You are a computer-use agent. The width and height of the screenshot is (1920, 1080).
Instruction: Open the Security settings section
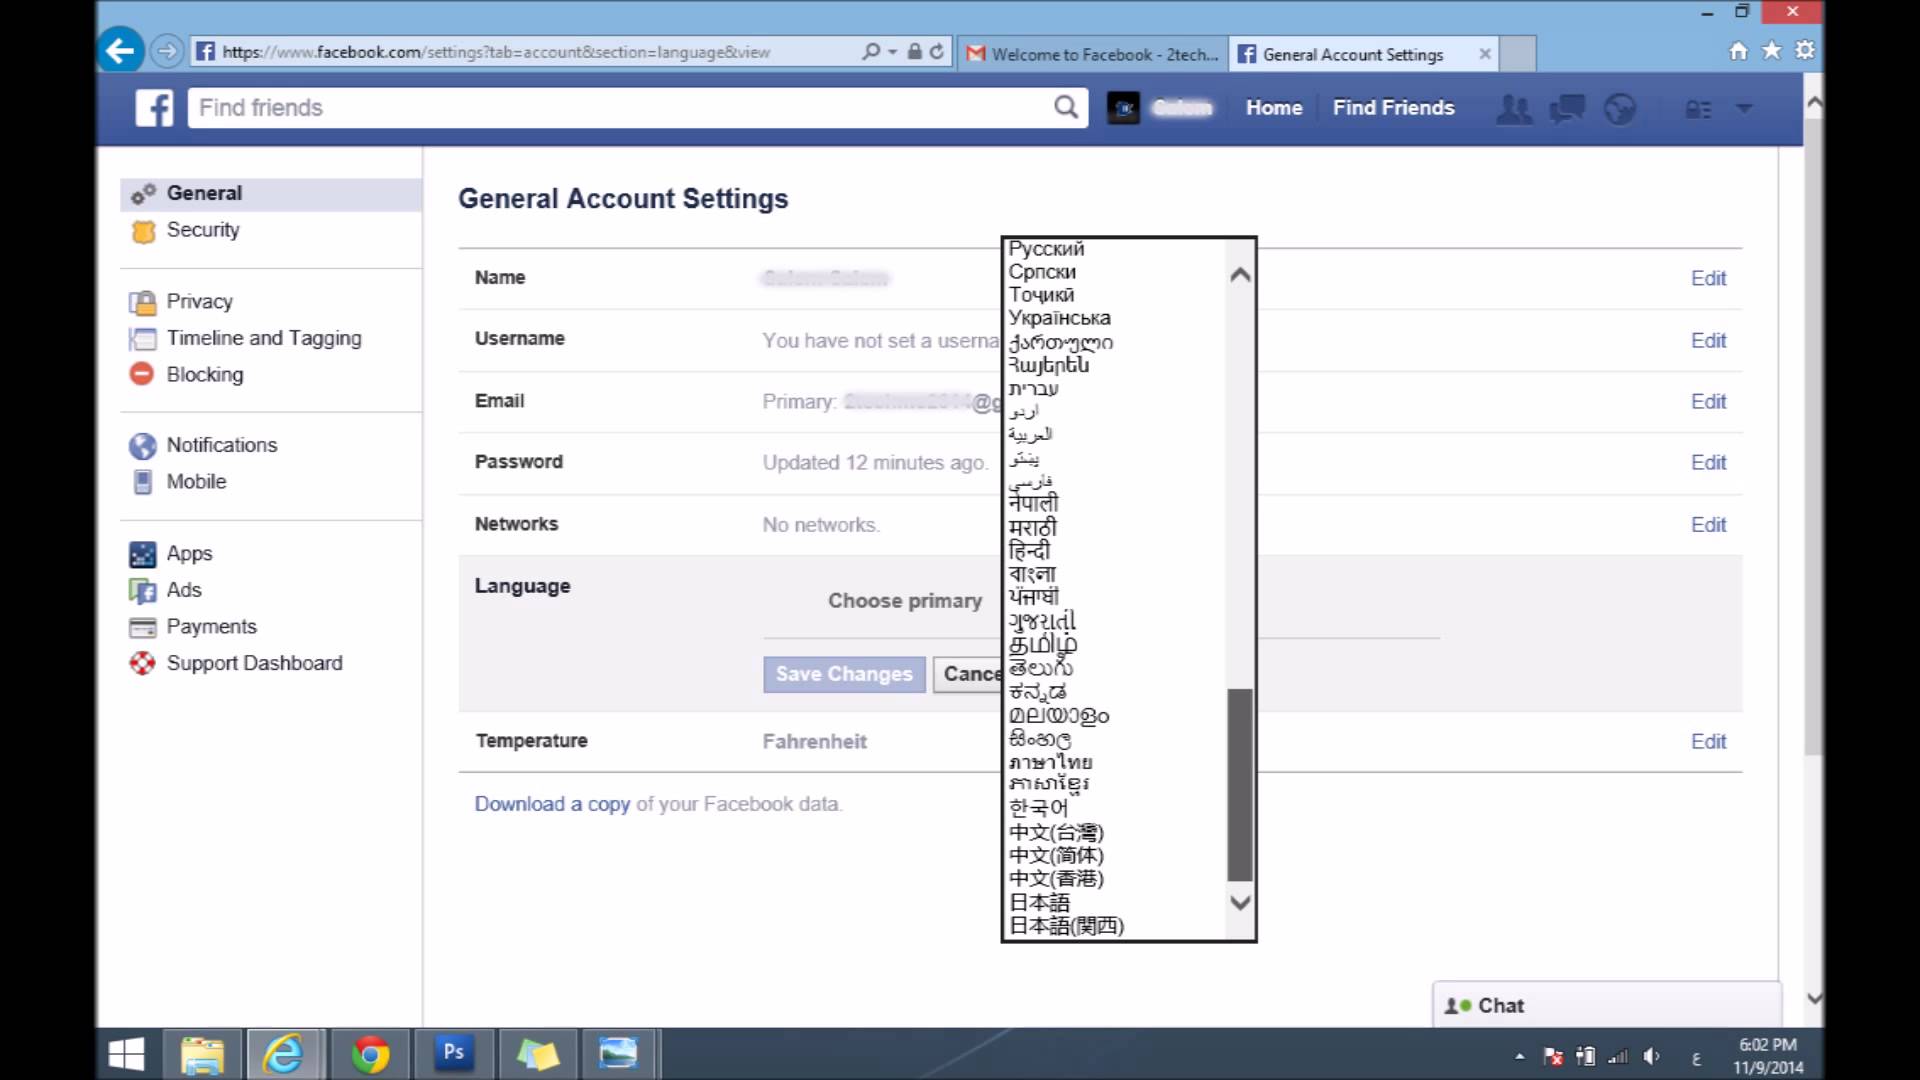203,230
